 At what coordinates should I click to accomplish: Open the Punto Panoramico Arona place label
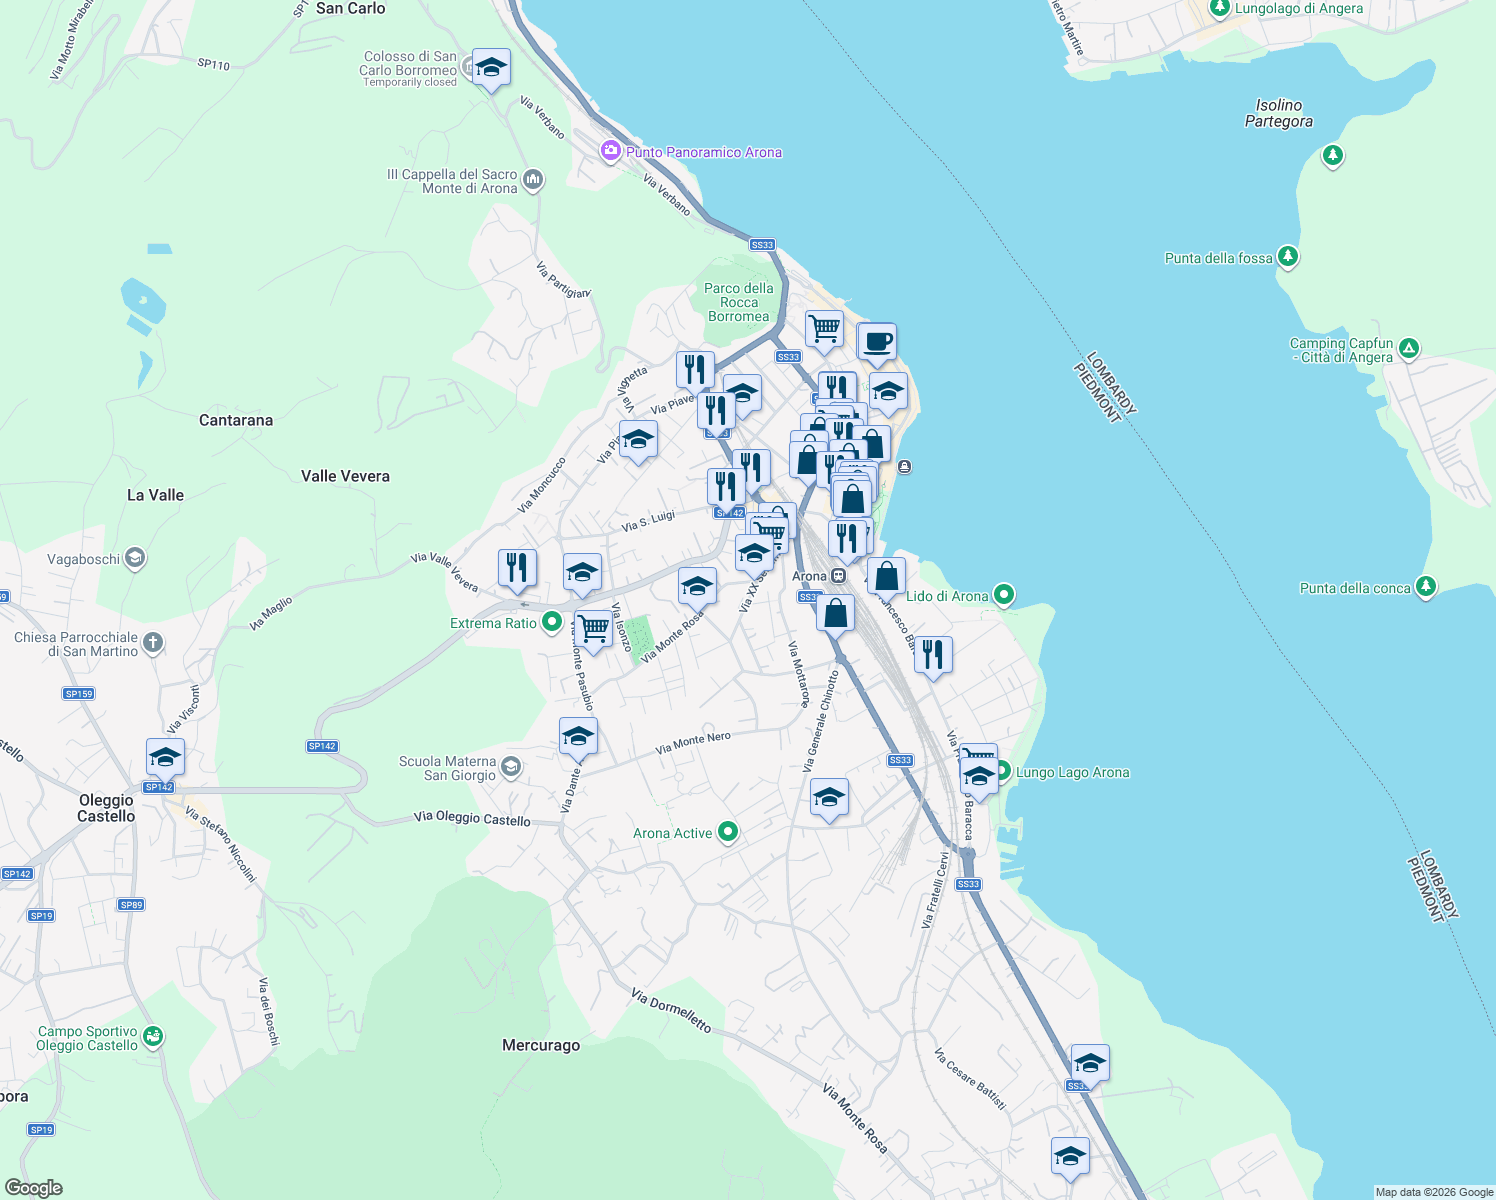coord(703,152)
